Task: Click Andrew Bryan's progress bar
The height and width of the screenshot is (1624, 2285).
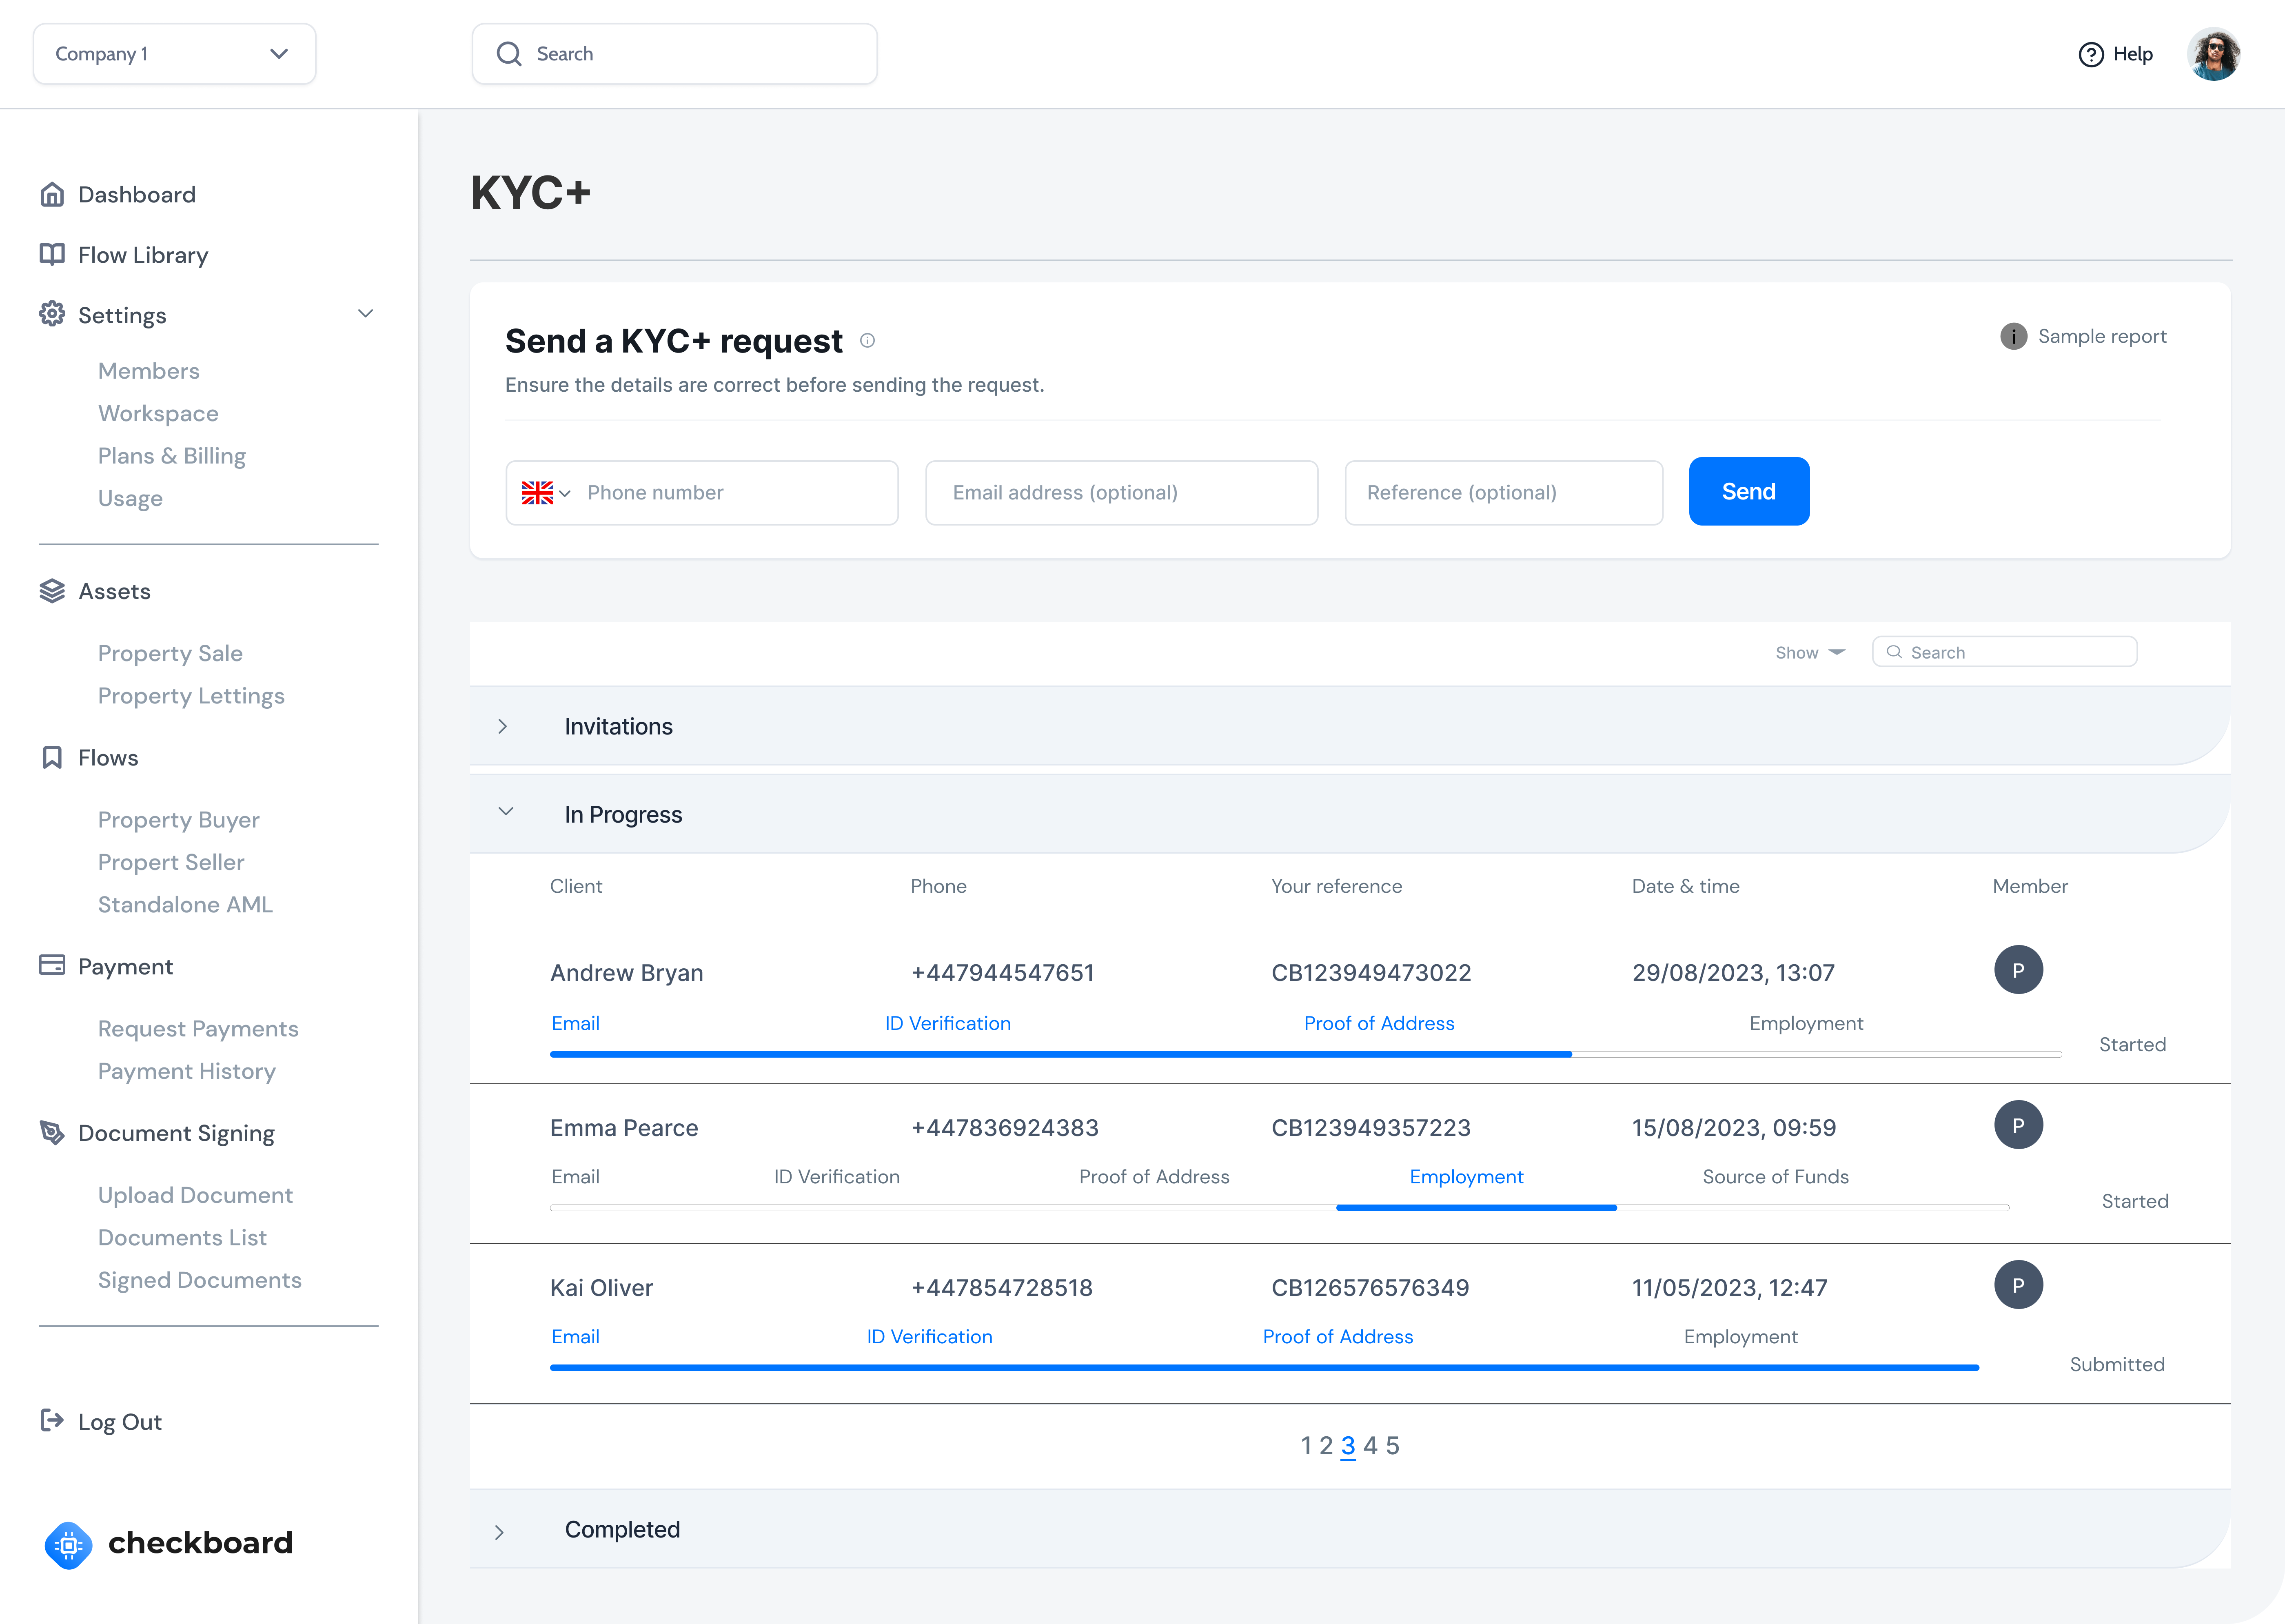Action: (1306, 1054)
